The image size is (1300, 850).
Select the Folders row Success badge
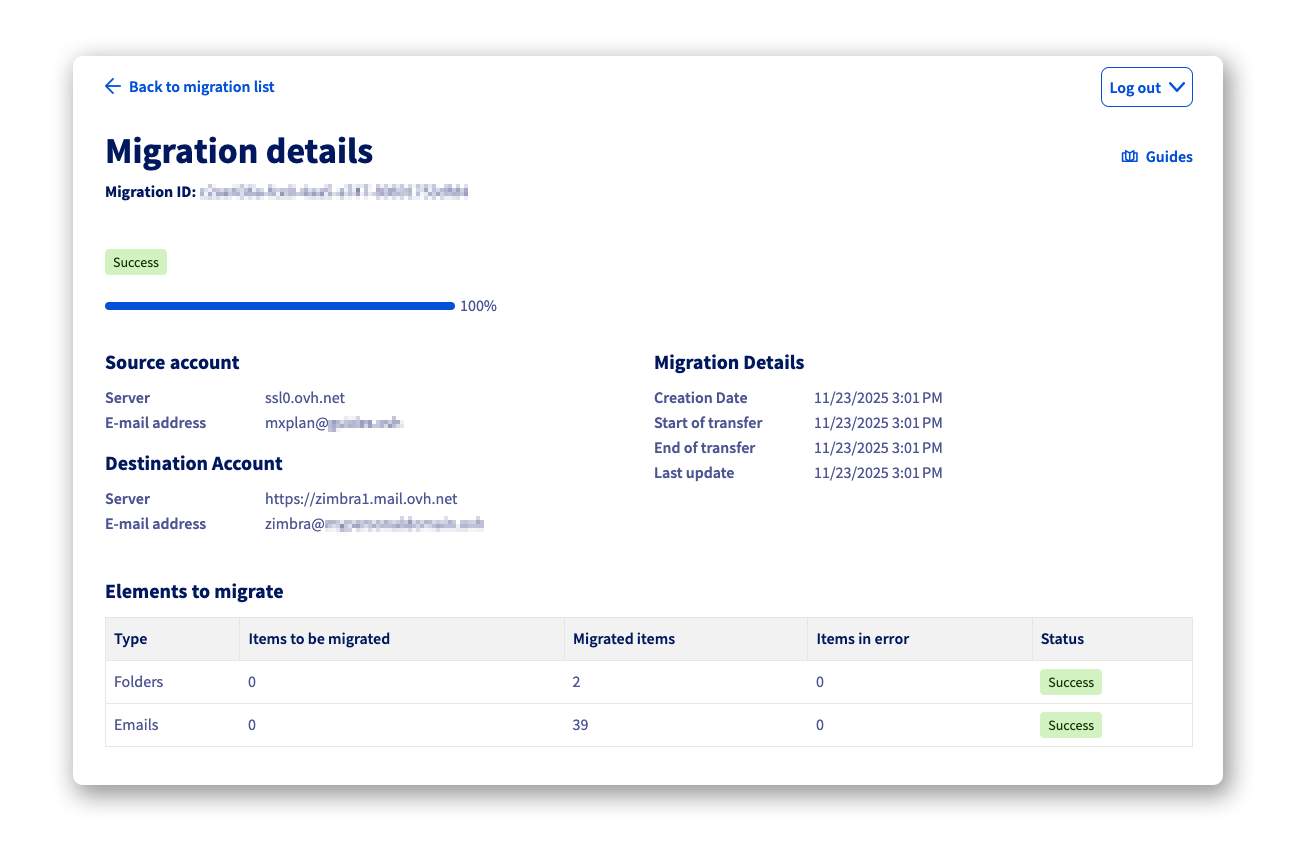(1070, 682)
